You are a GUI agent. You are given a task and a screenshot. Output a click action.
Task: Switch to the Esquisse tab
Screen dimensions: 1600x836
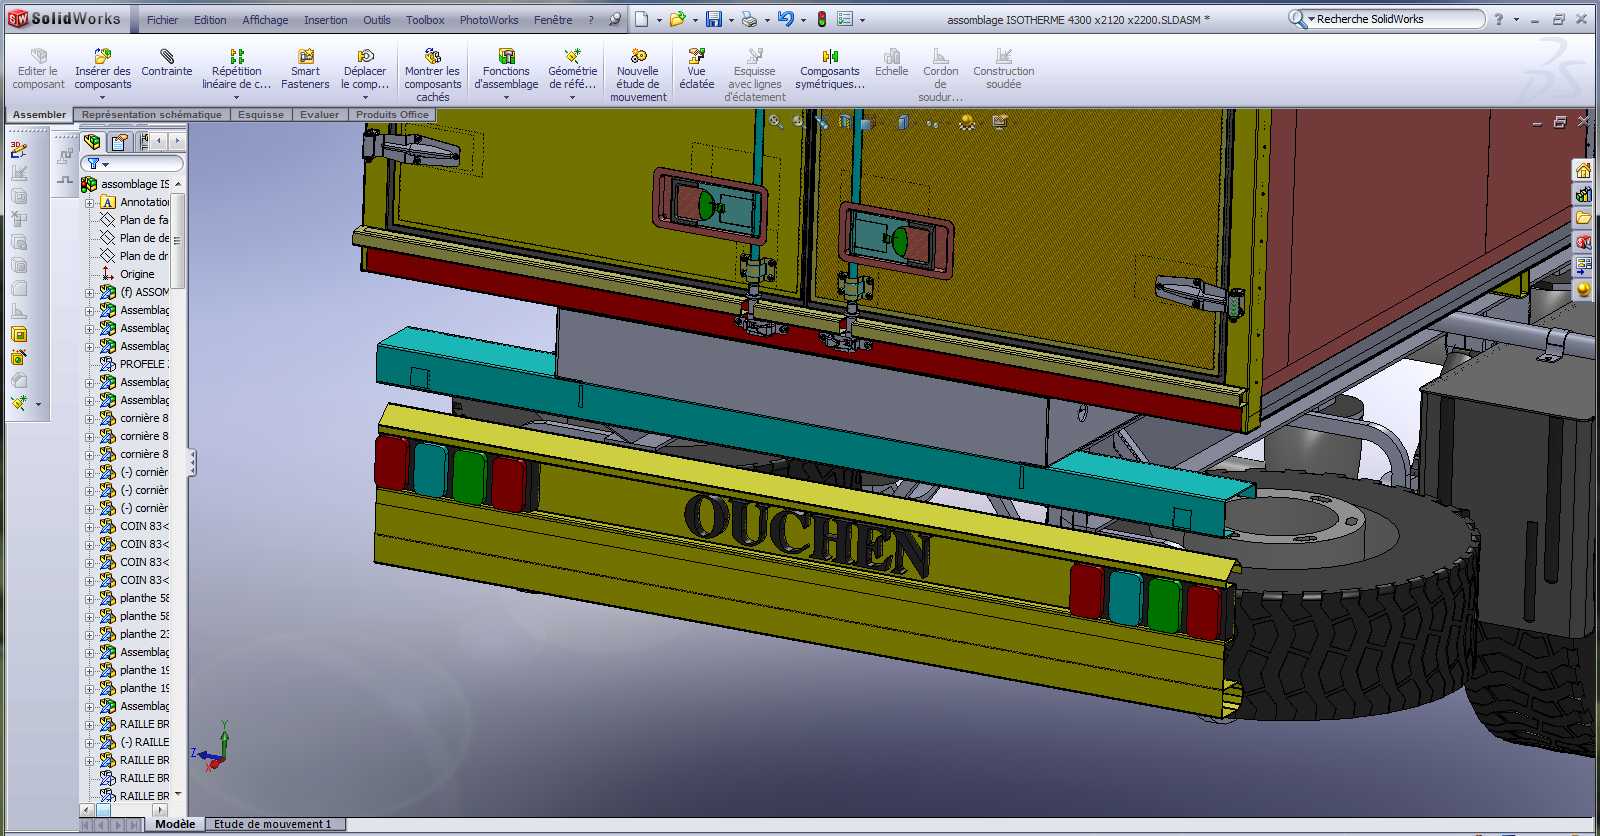(261, 115)
